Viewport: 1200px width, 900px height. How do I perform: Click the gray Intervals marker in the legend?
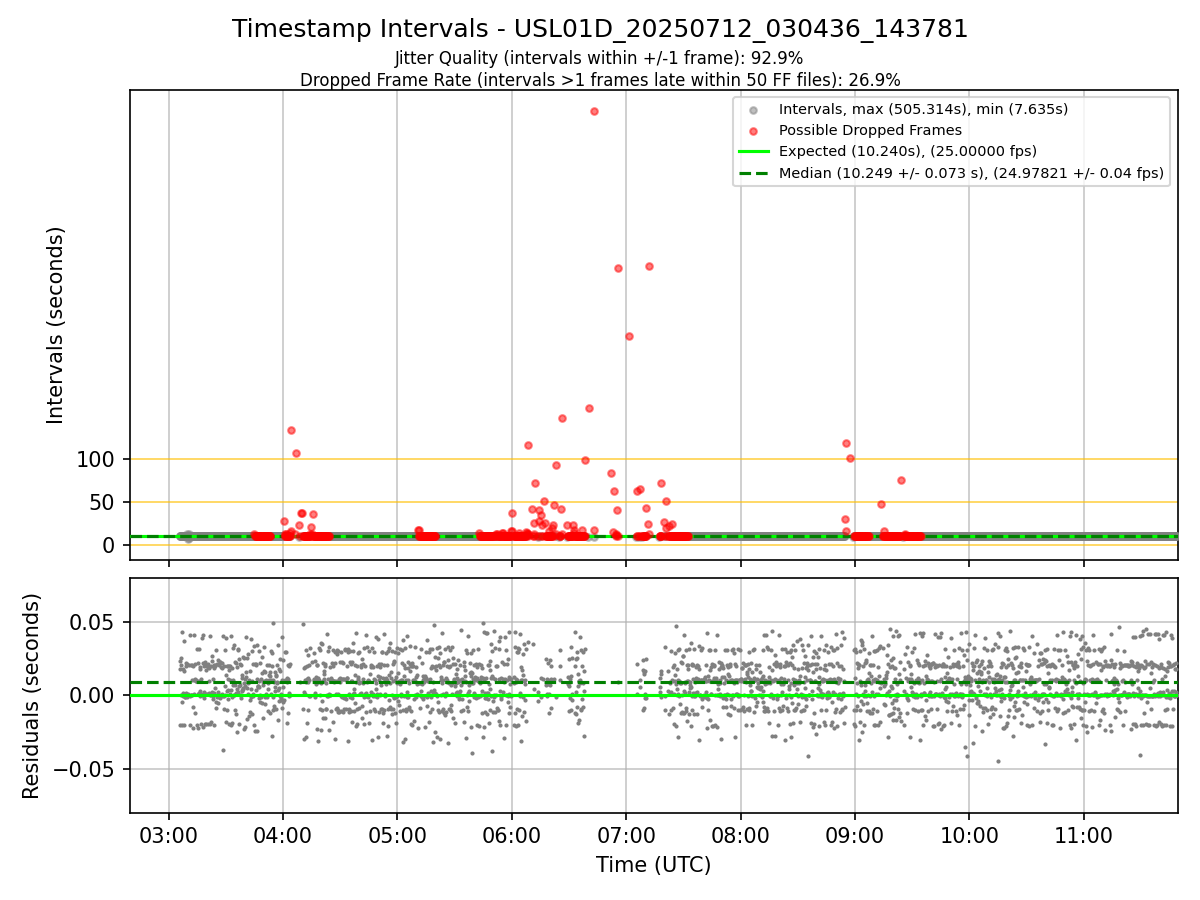[x=754, y=109]
